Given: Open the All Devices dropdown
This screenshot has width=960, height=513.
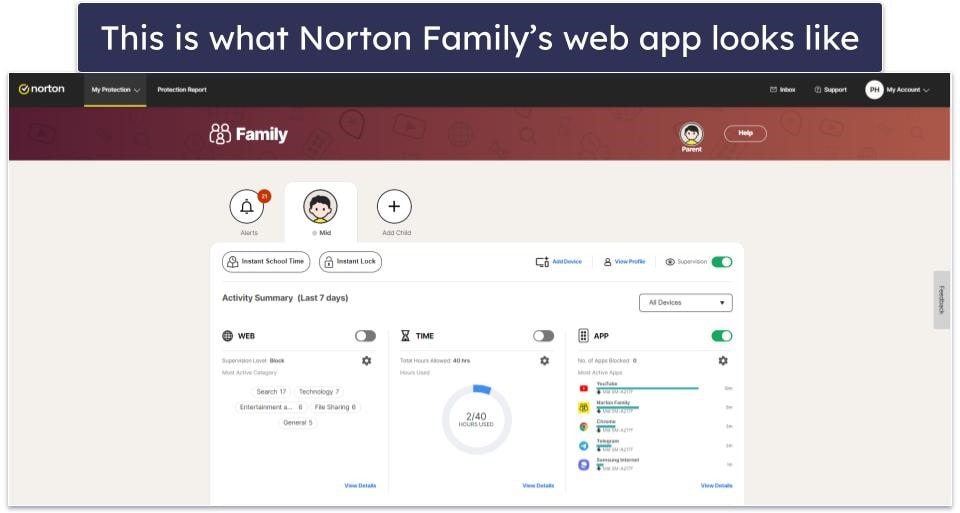Looking at the screenshot, I should (x=686, y=302).
